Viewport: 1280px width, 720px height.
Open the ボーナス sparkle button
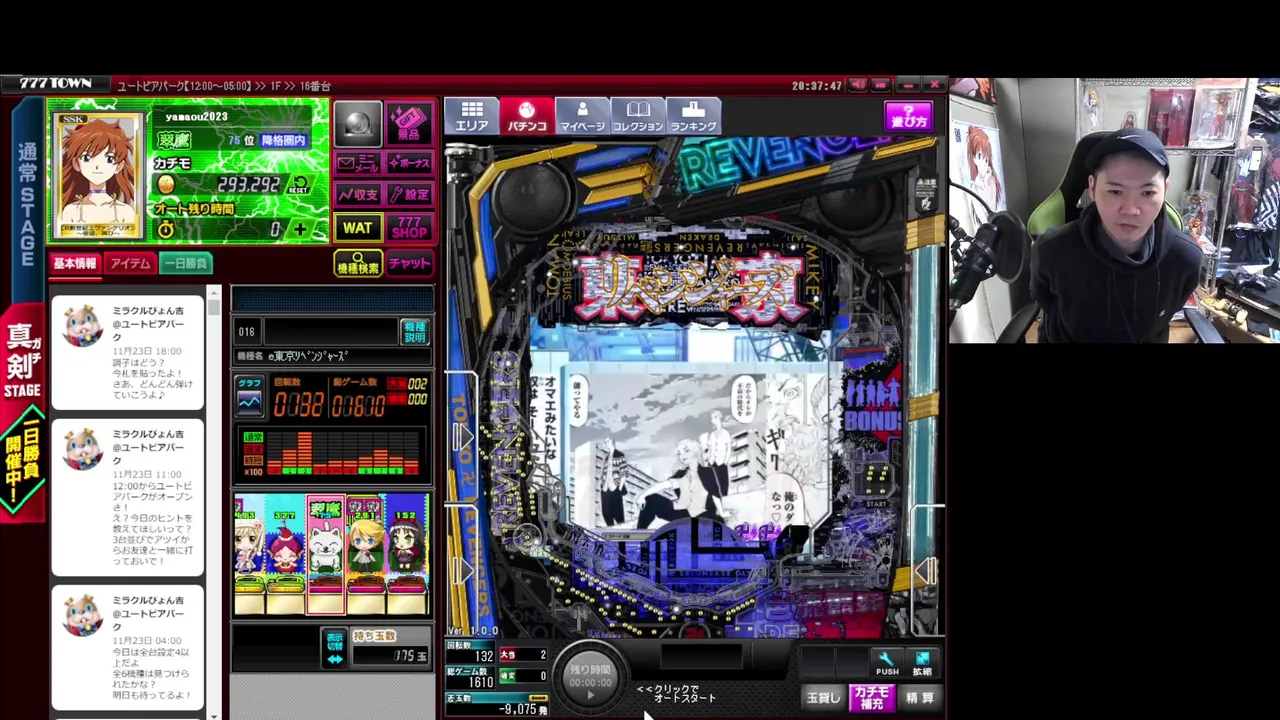[409, 163]
